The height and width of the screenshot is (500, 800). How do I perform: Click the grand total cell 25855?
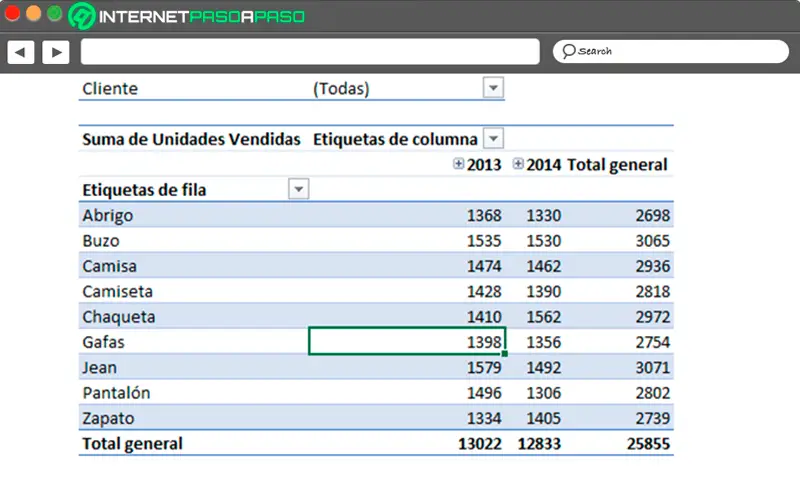point(646,443)
